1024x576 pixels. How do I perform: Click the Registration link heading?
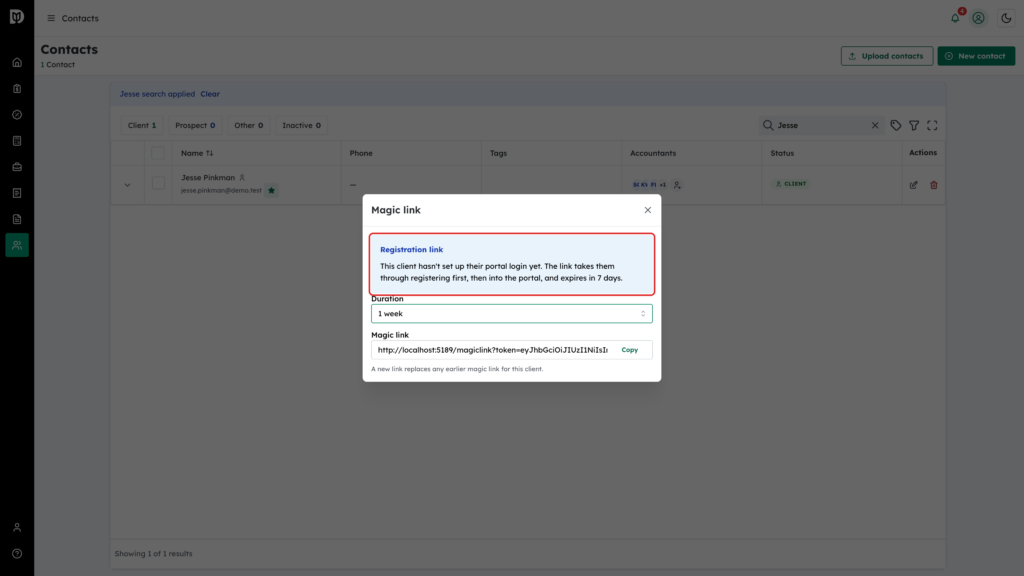[x=411, y=249]
